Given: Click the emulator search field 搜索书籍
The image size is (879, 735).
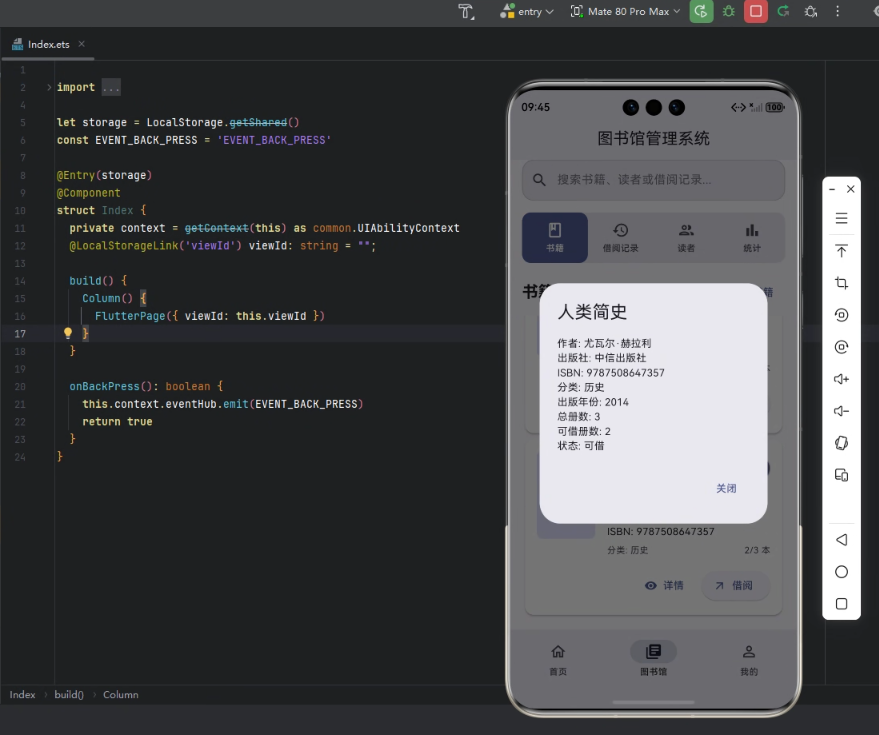Looking at the screenshot, I should click(653, 180).
